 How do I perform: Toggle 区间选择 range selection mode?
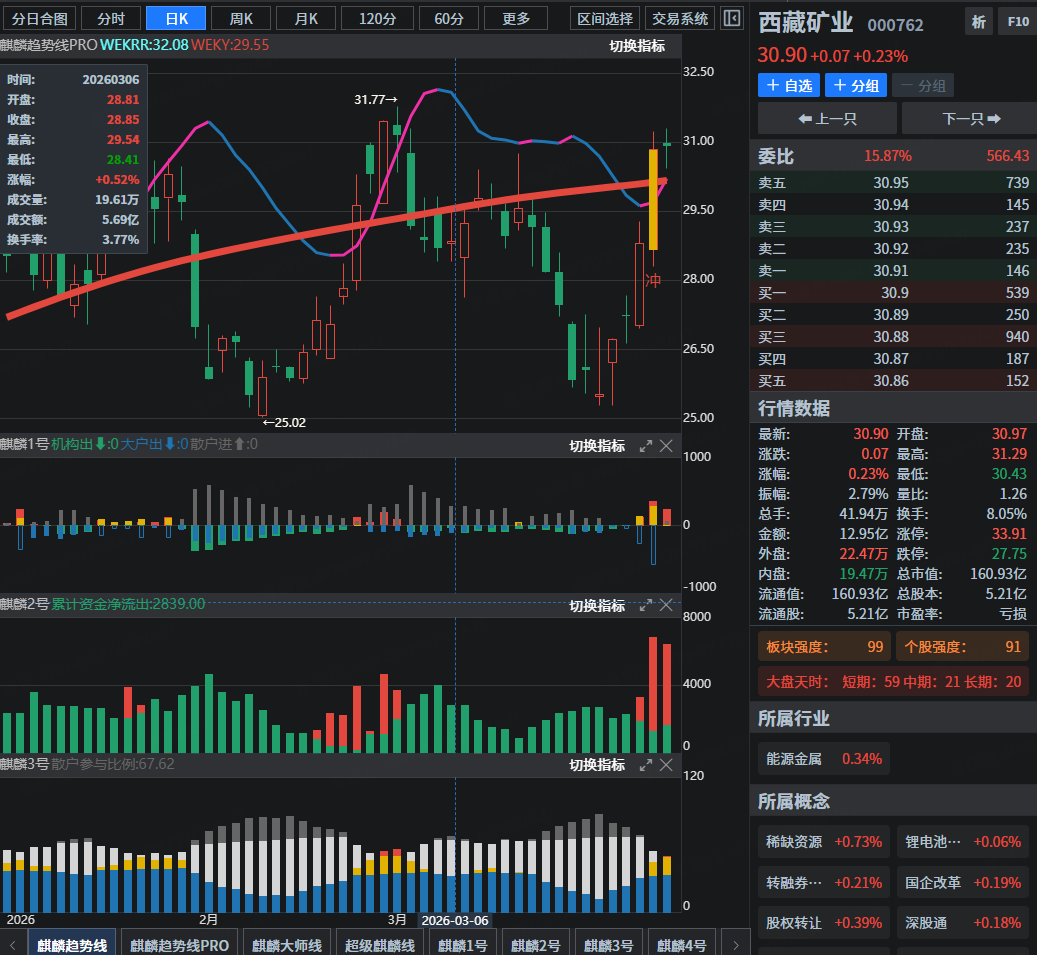coord(606,18)
